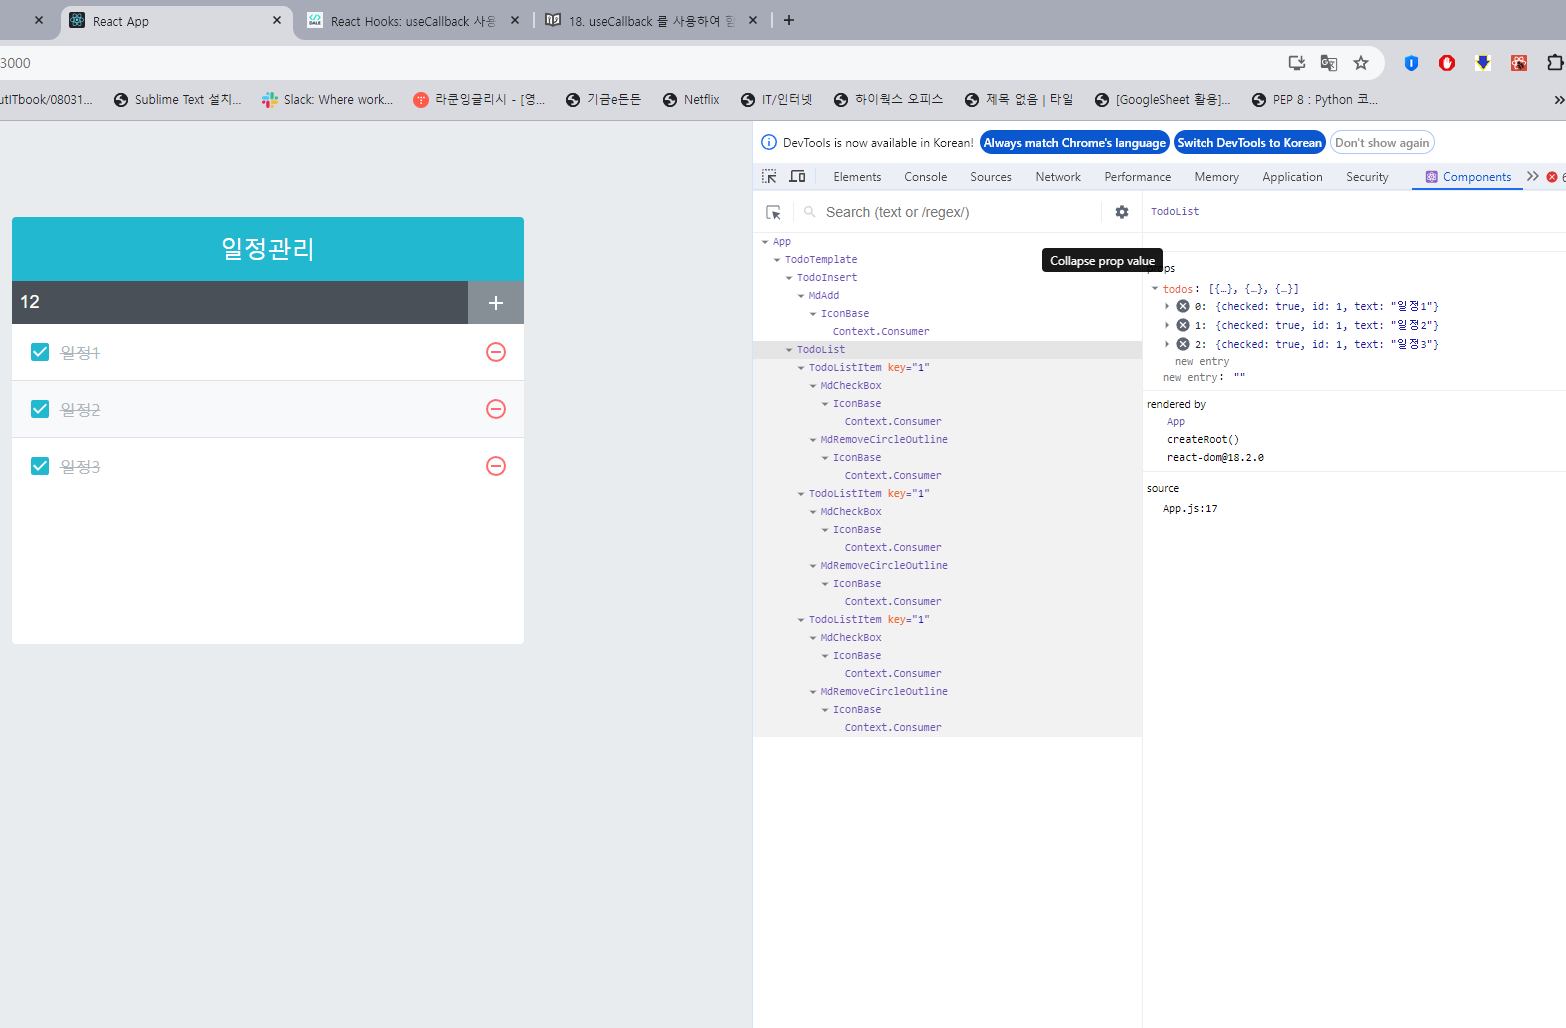Click the red circular extension icon
The height and width of the screenshot is (1028, 1566).
[1447, 63]
